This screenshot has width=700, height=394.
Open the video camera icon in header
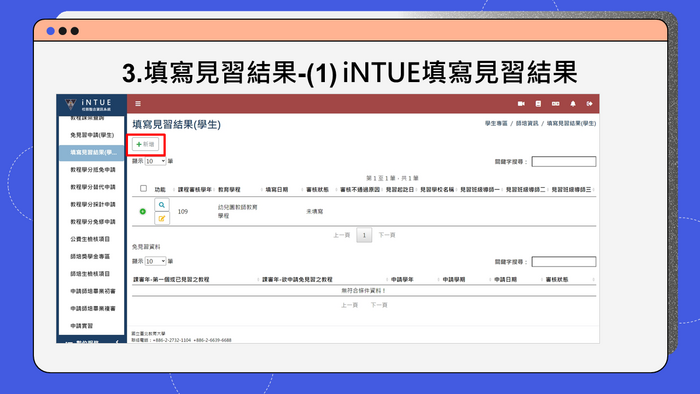point(521,104)
